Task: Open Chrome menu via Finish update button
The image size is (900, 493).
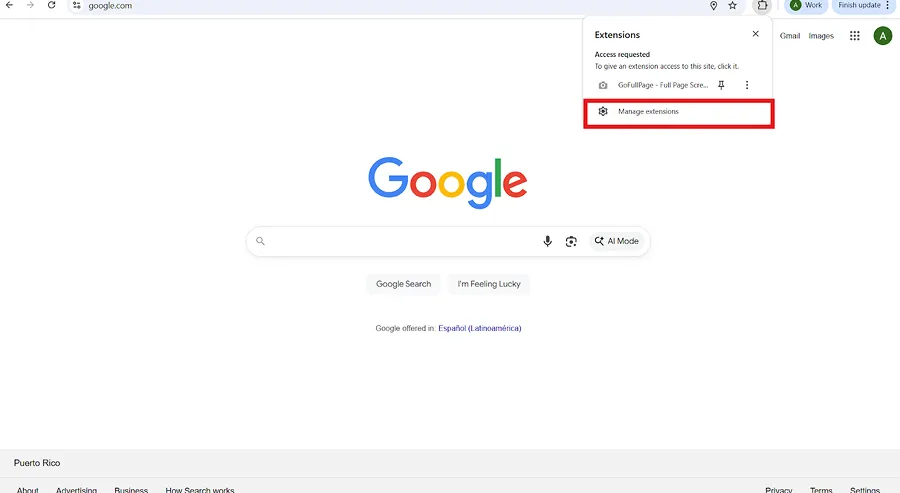Action: click(x=864, y=5)
